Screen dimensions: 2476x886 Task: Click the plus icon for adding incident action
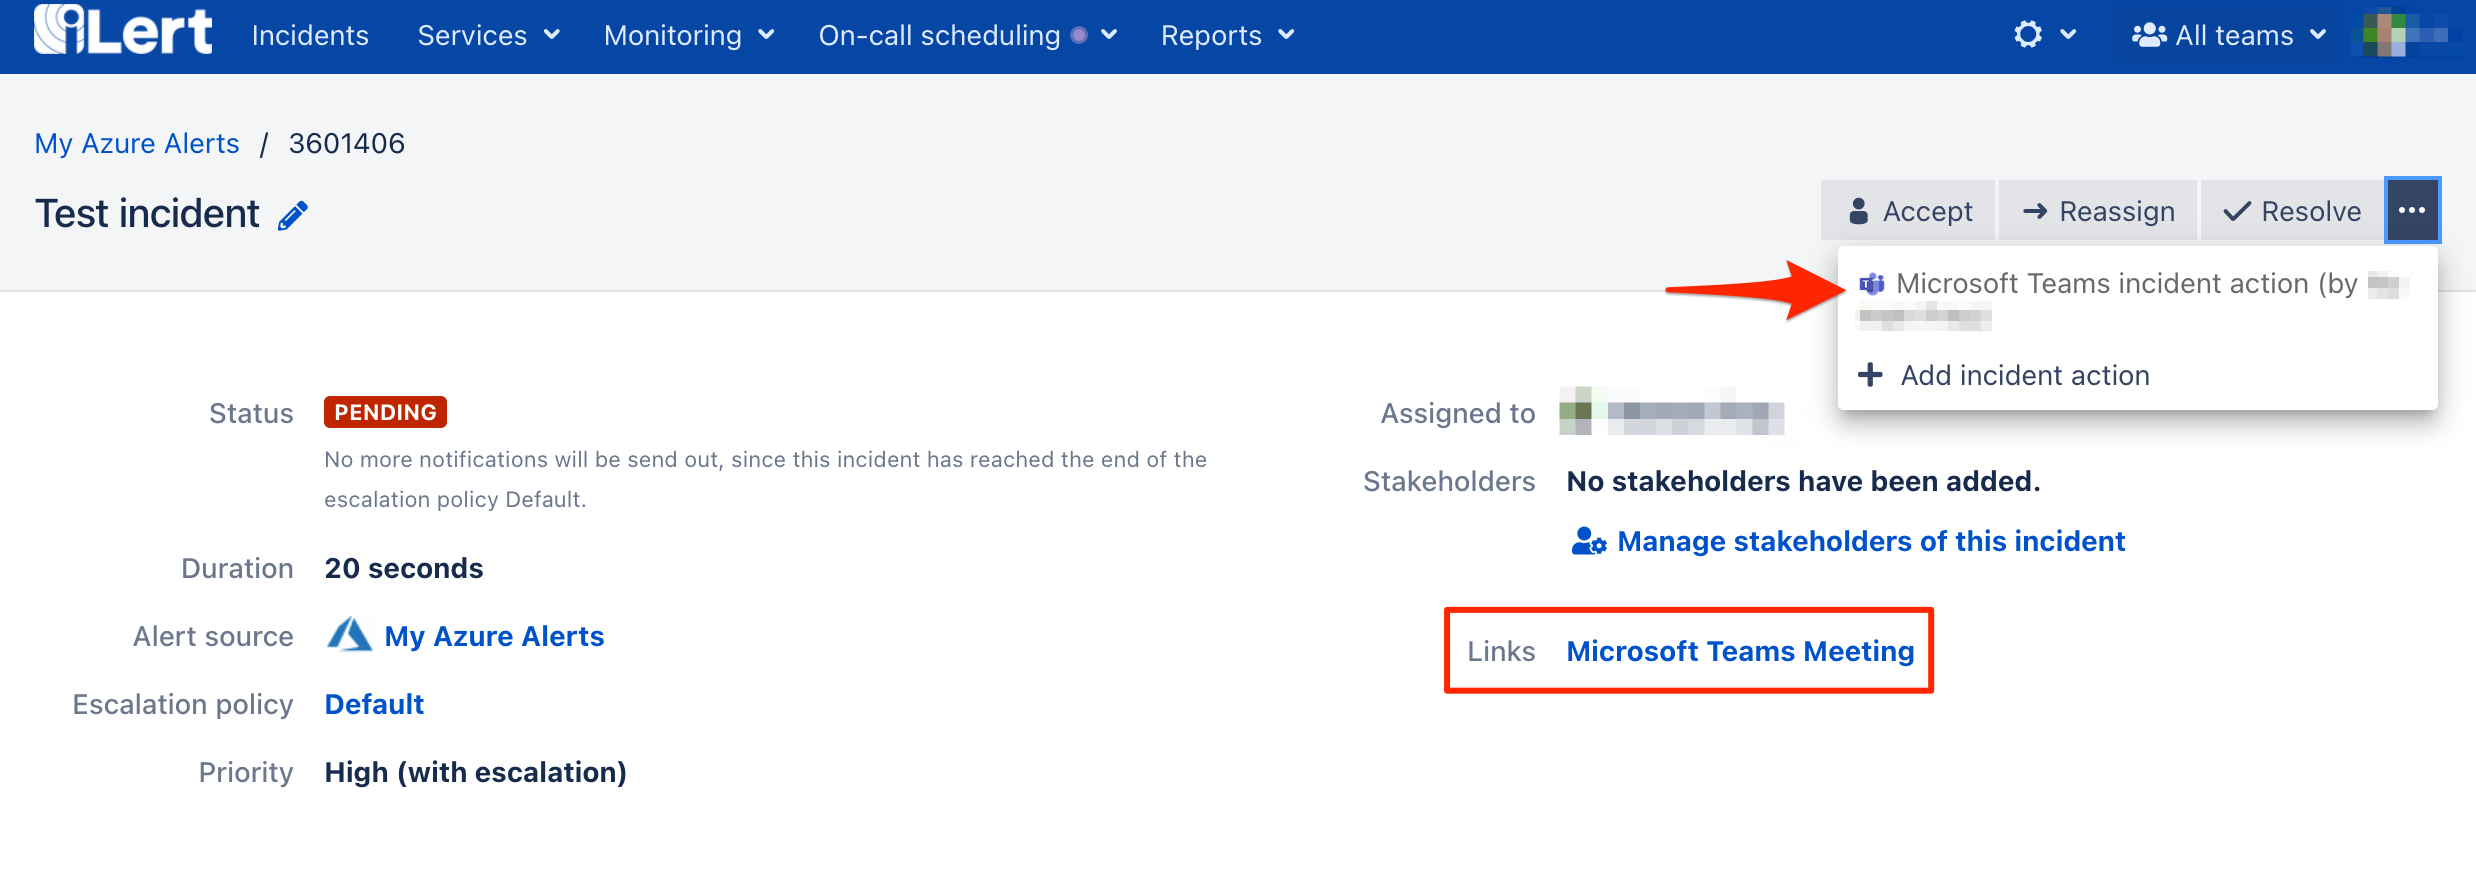tap(1869, 375)
